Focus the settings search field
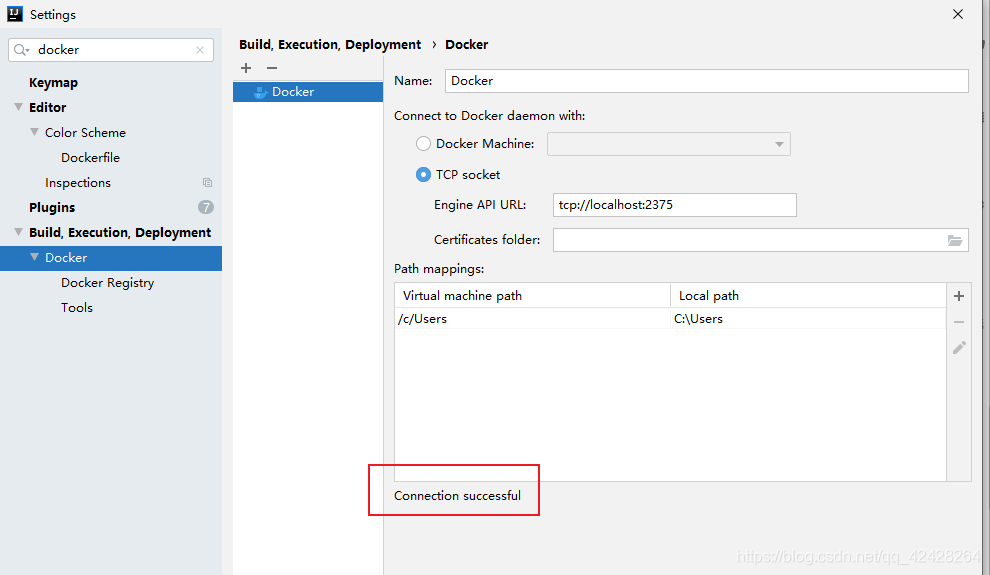The image size is (990, 575). [x=111, y=50]
